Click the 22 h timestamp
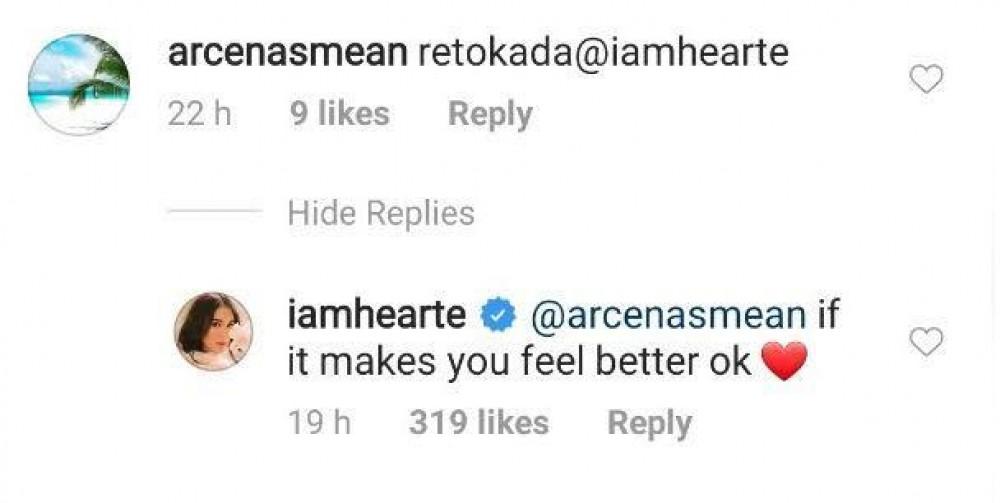Viewport: 1000px width, 503px height. pyautogui.click(x=199, y=115)
